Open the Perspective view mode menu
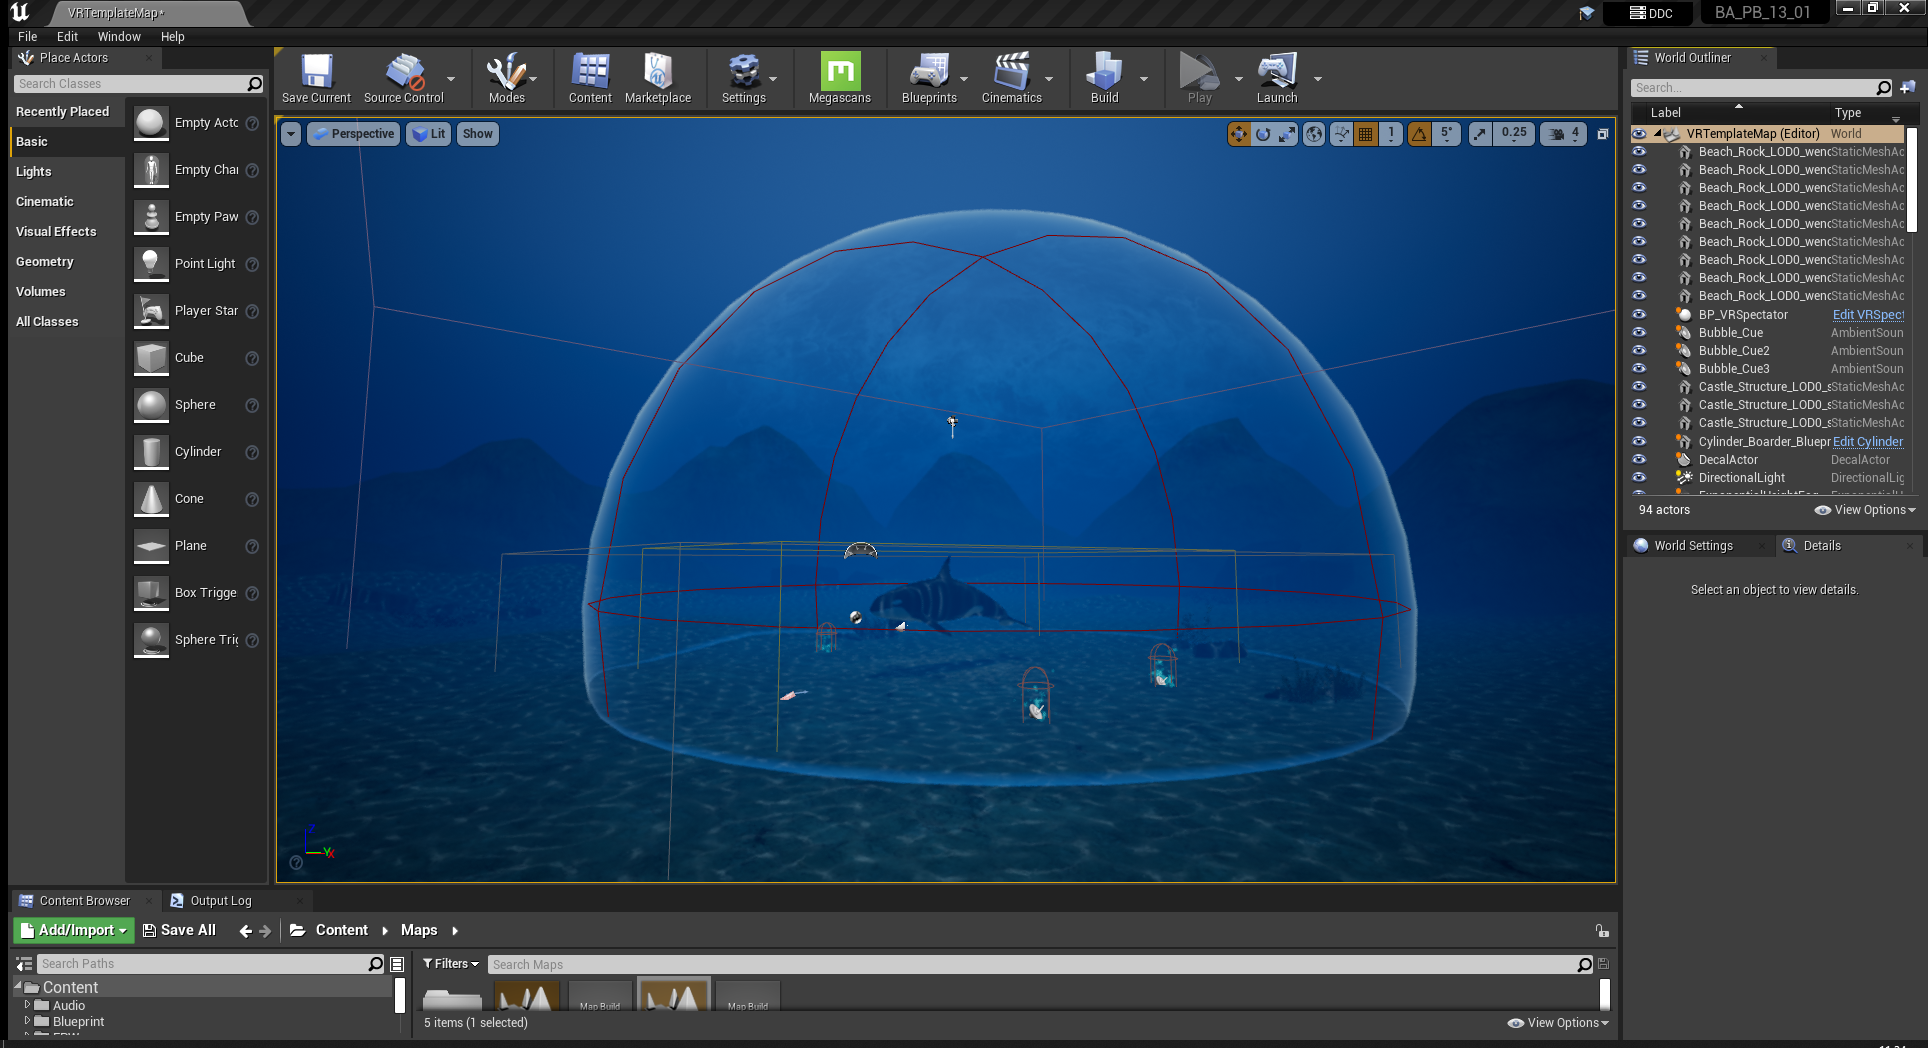 tap(353, 134)
